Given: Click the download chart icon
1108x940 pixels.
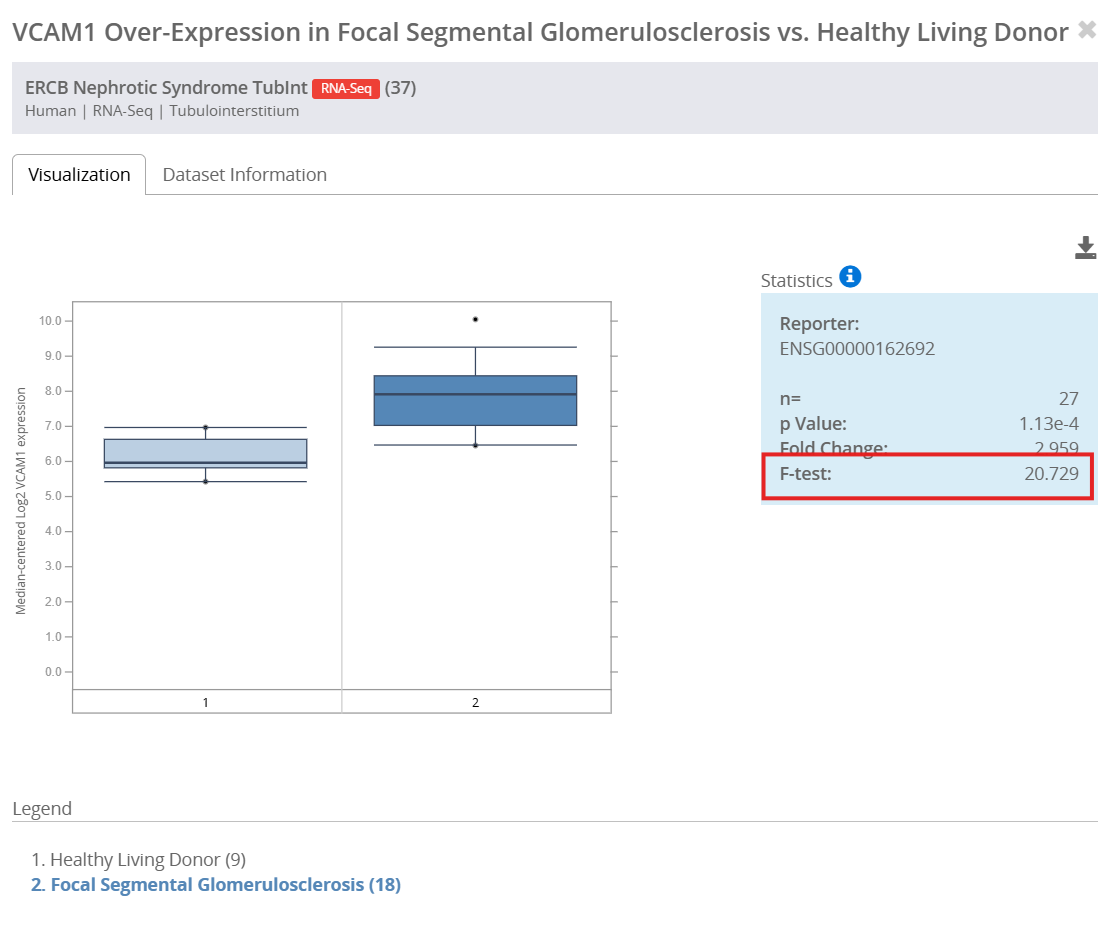Looking at the screenshot, I should [x=1085, y=247].
